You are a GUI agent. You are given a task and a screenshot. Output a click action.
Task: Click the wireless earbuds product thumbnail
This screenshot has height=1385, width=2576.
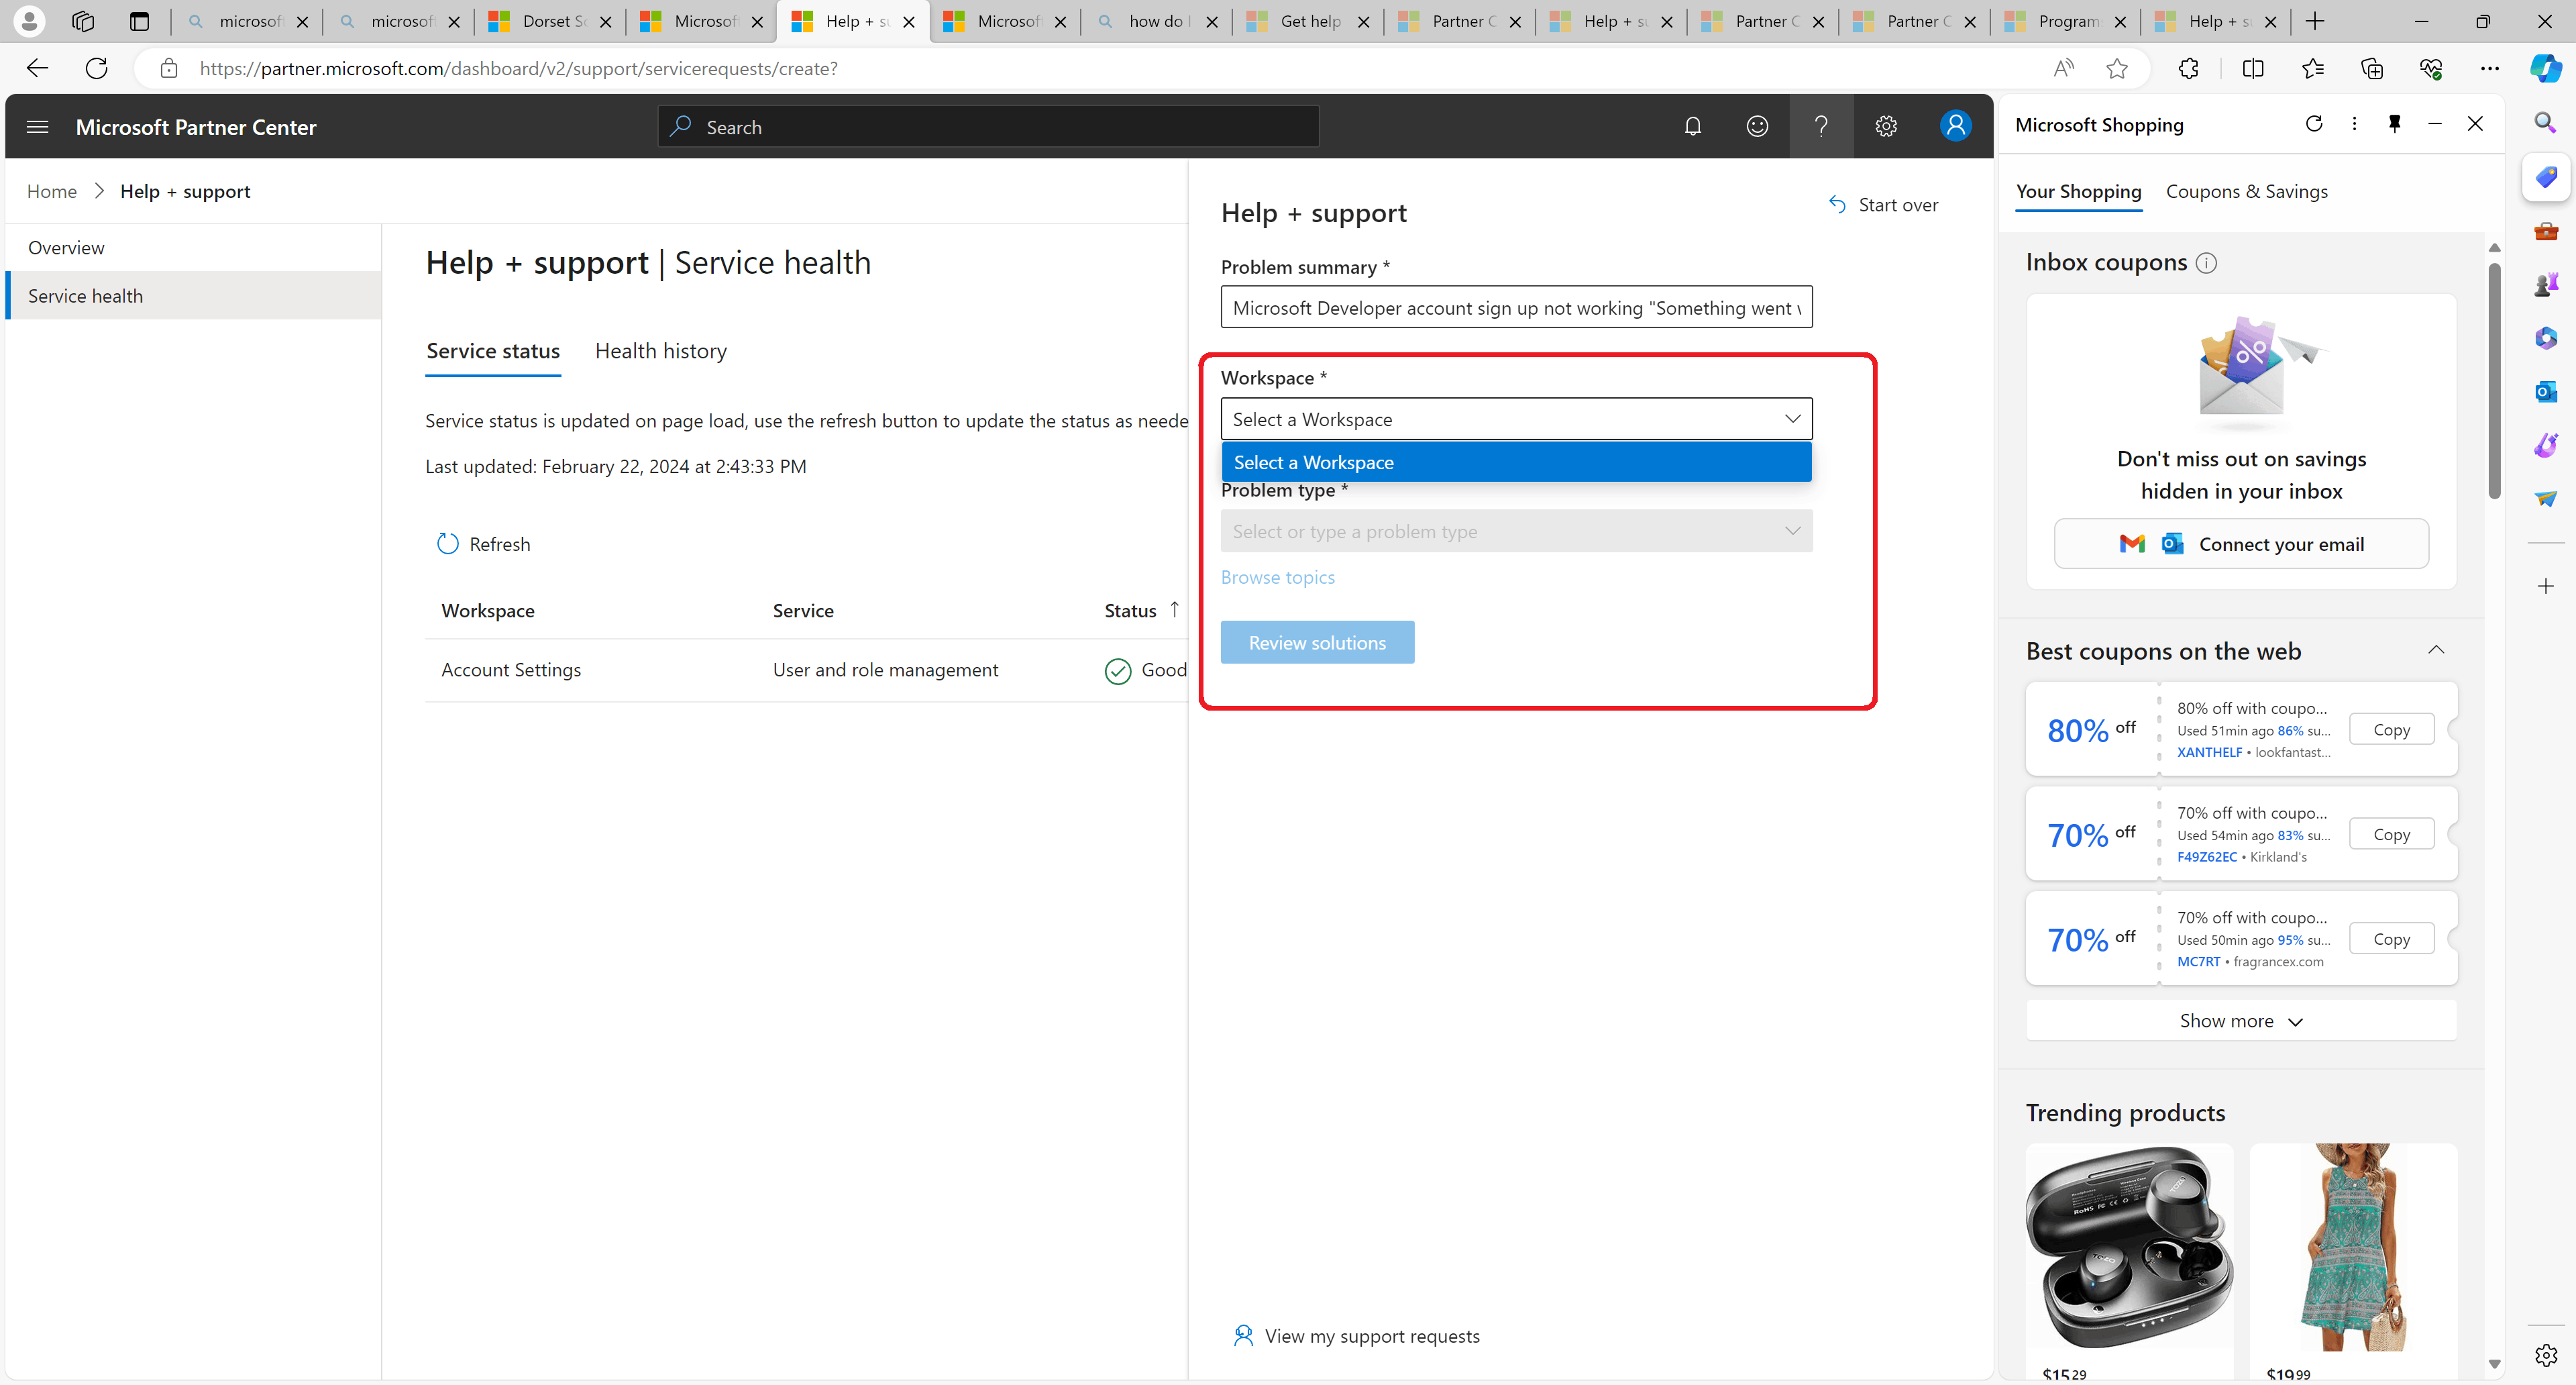click(x=2129, y=1253)
